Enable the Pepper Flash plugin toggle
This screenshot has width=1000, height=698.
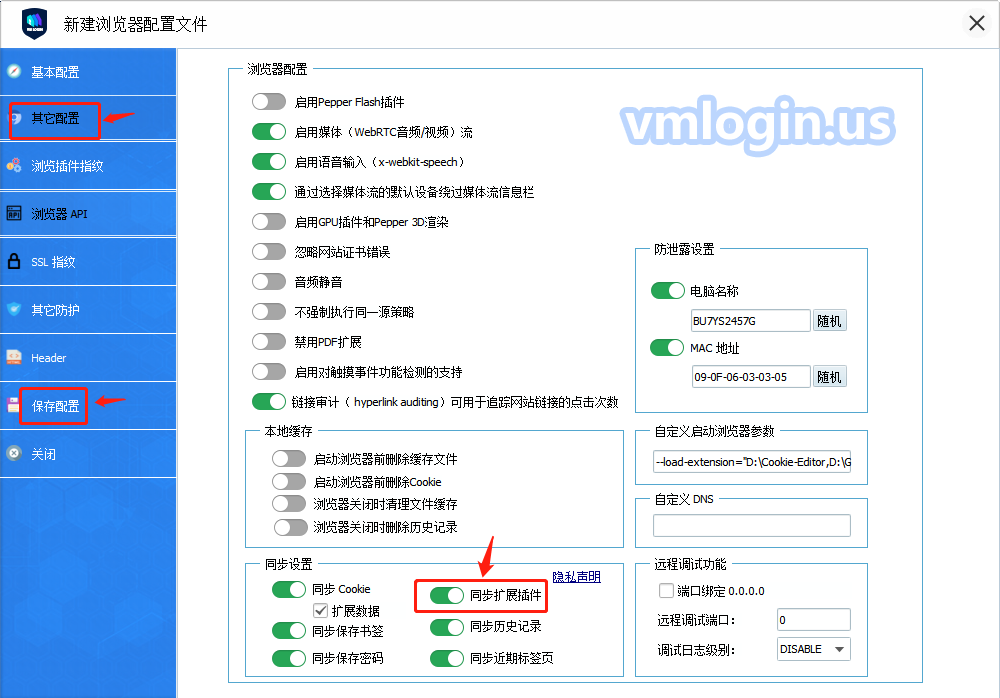pyautogui.click(x=269, y=102)
